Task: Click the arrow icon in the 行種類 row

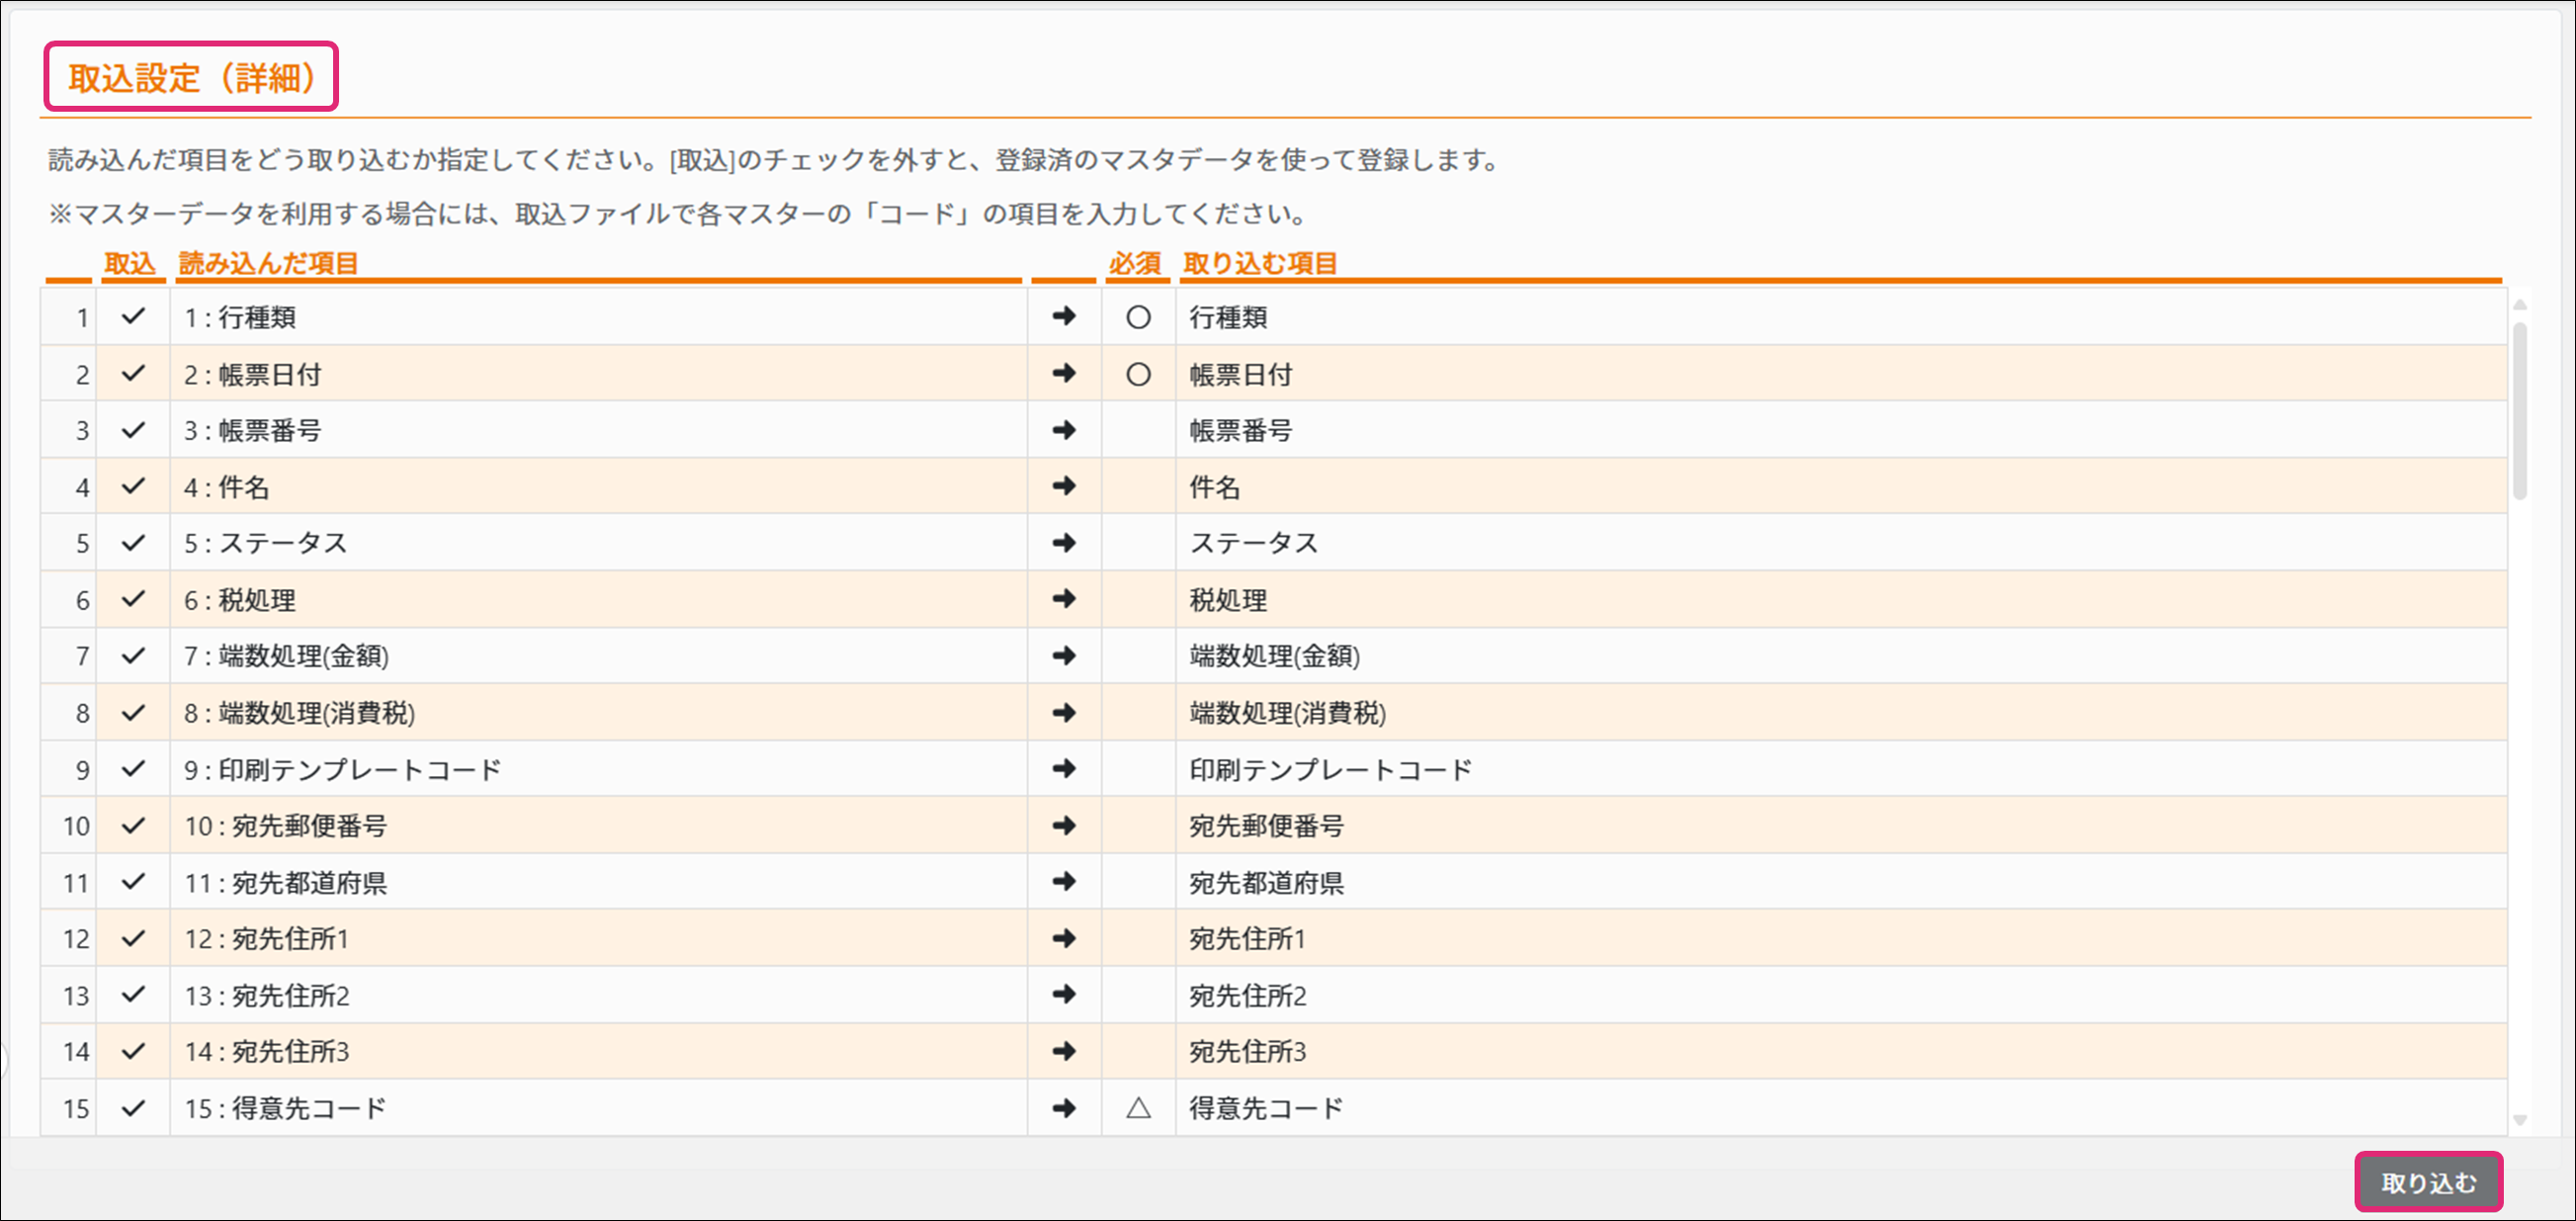Action: pos(1064,317)
